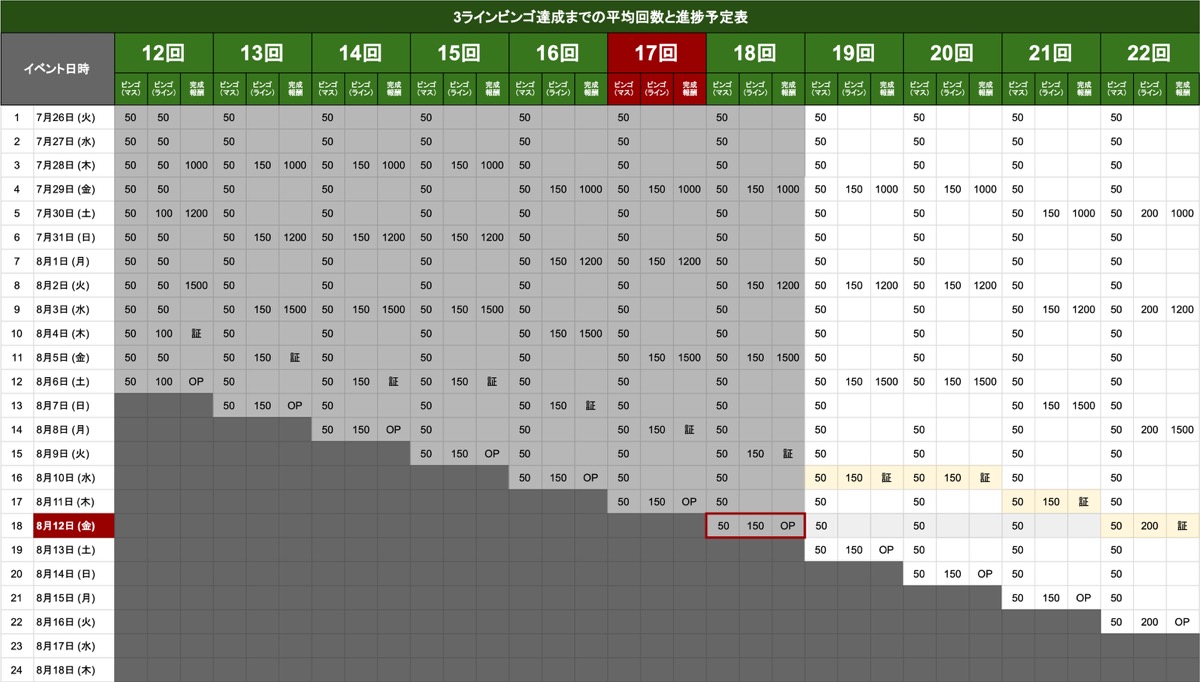Select the red highlighted 17回 column header

tap(656, 53)
